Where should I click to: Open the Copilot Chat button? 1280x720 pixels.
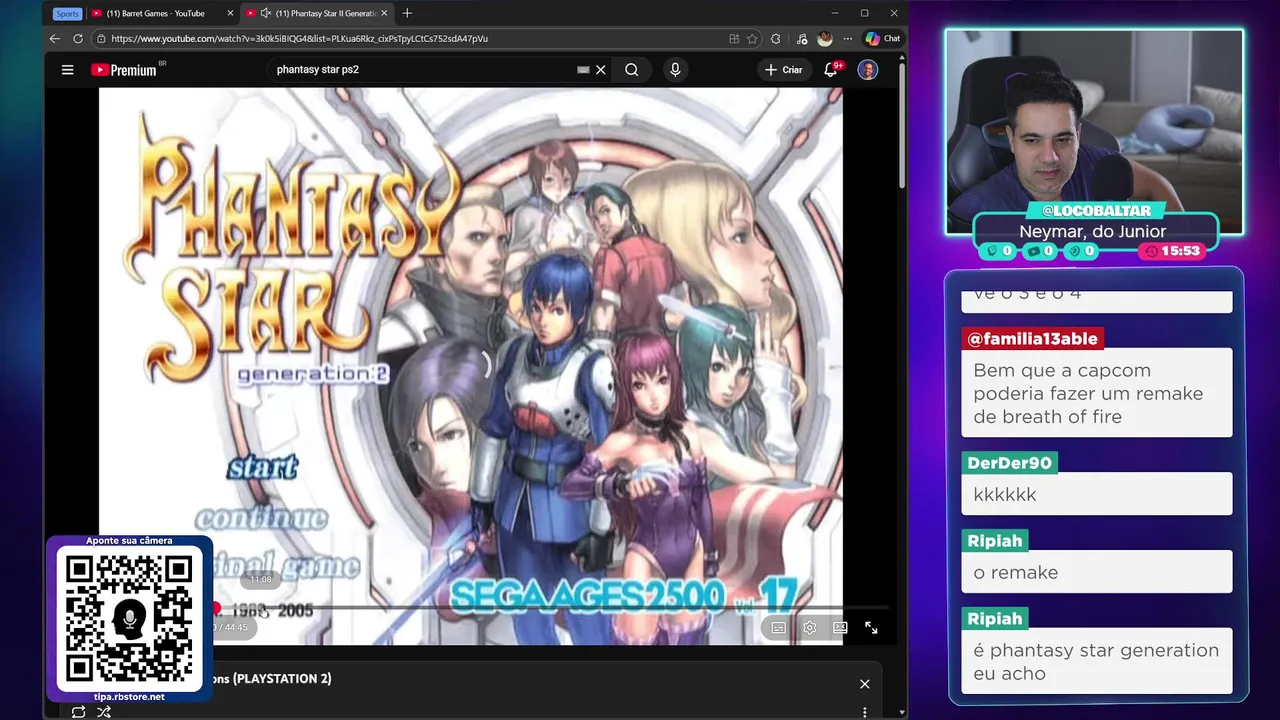[x=883, y=39]
